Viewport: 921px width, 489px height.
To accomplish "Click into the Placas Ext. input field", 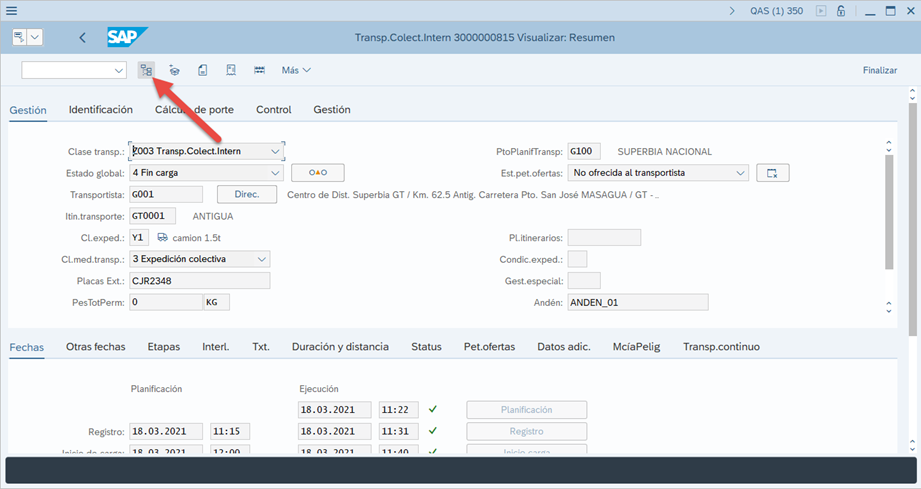I will [x=199, y=280].
